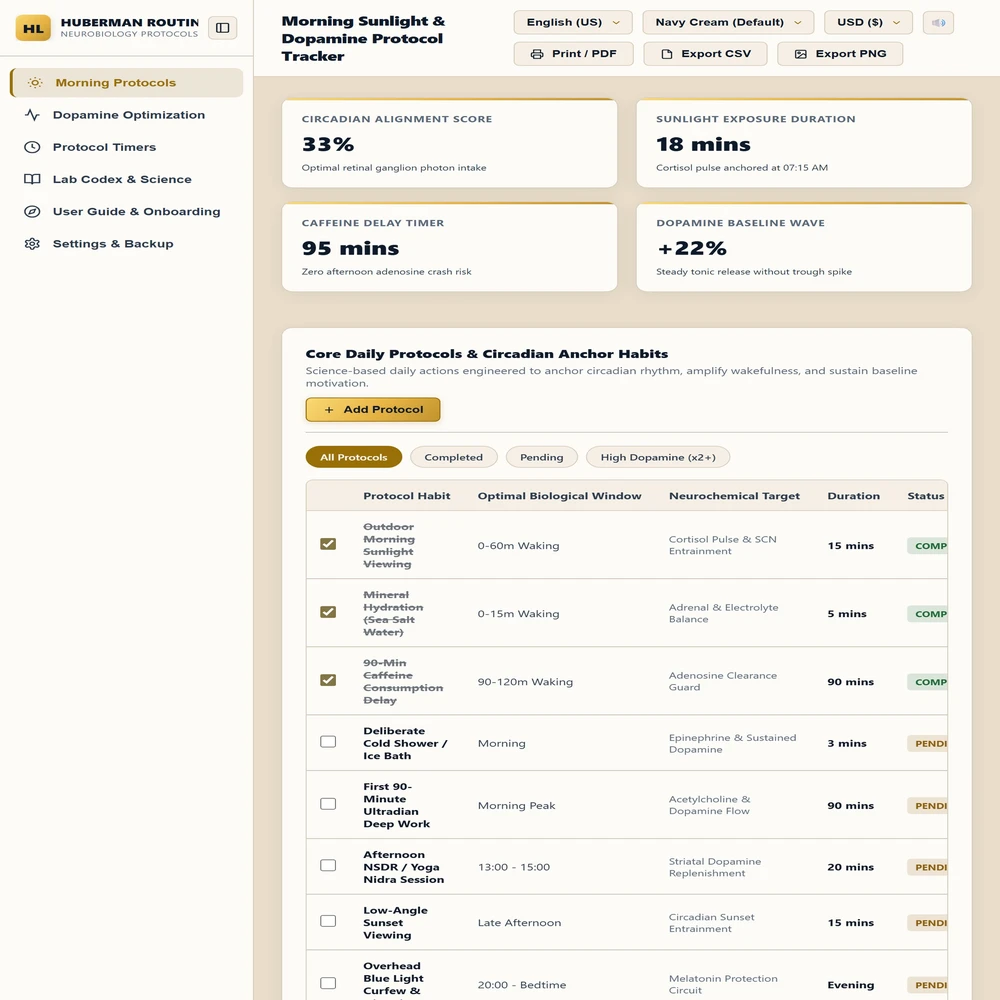Screen dimensions: 1000x1000
Task: Click the compass icon beside User Guide
Action: tap(32, 212)
